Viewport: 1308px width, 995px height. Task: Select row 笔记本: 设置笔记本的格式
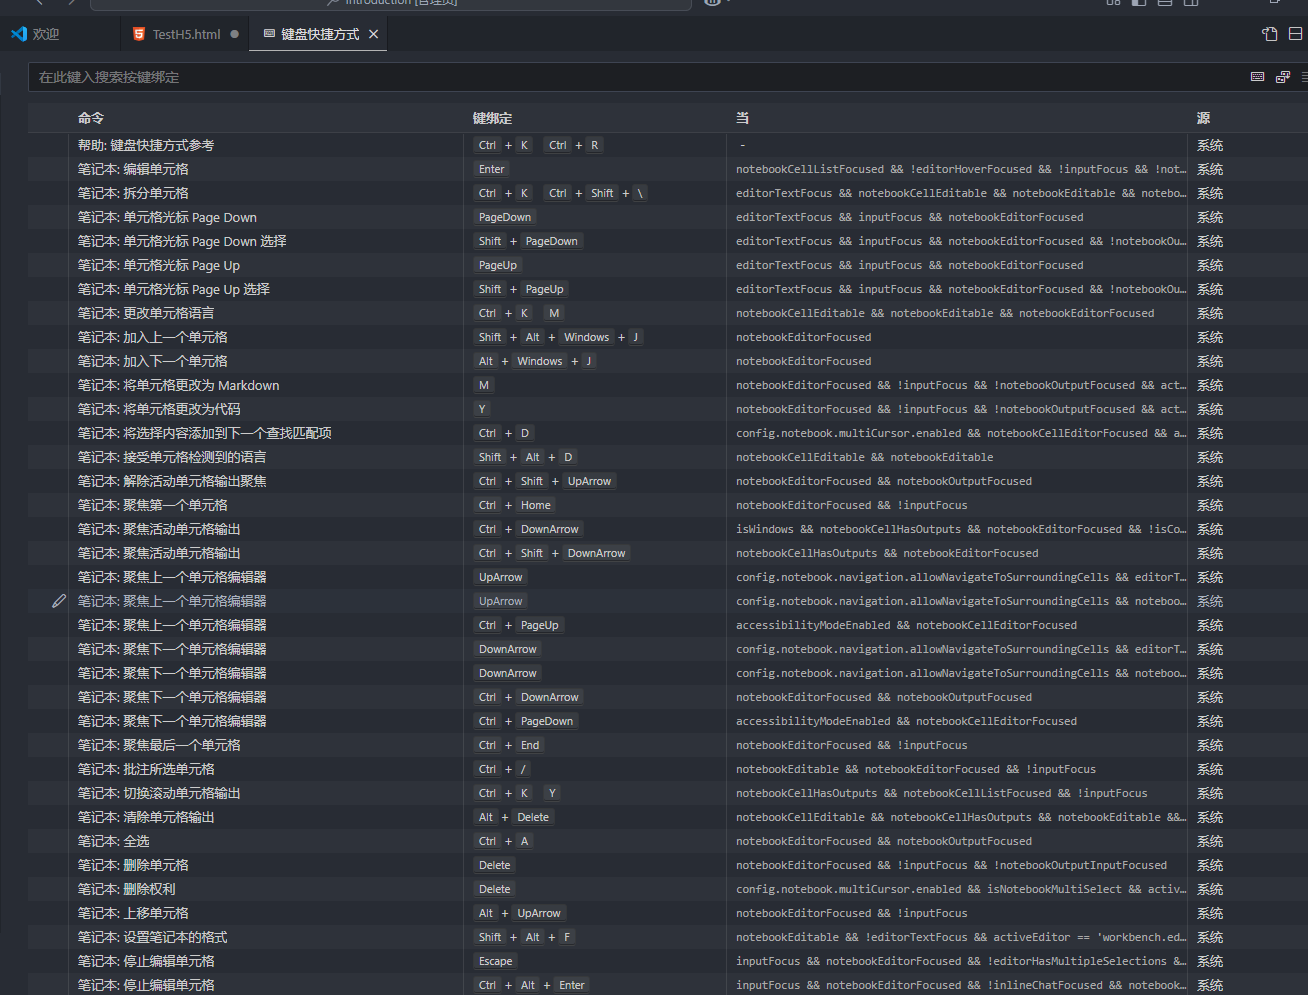click(x=668, y=937)
